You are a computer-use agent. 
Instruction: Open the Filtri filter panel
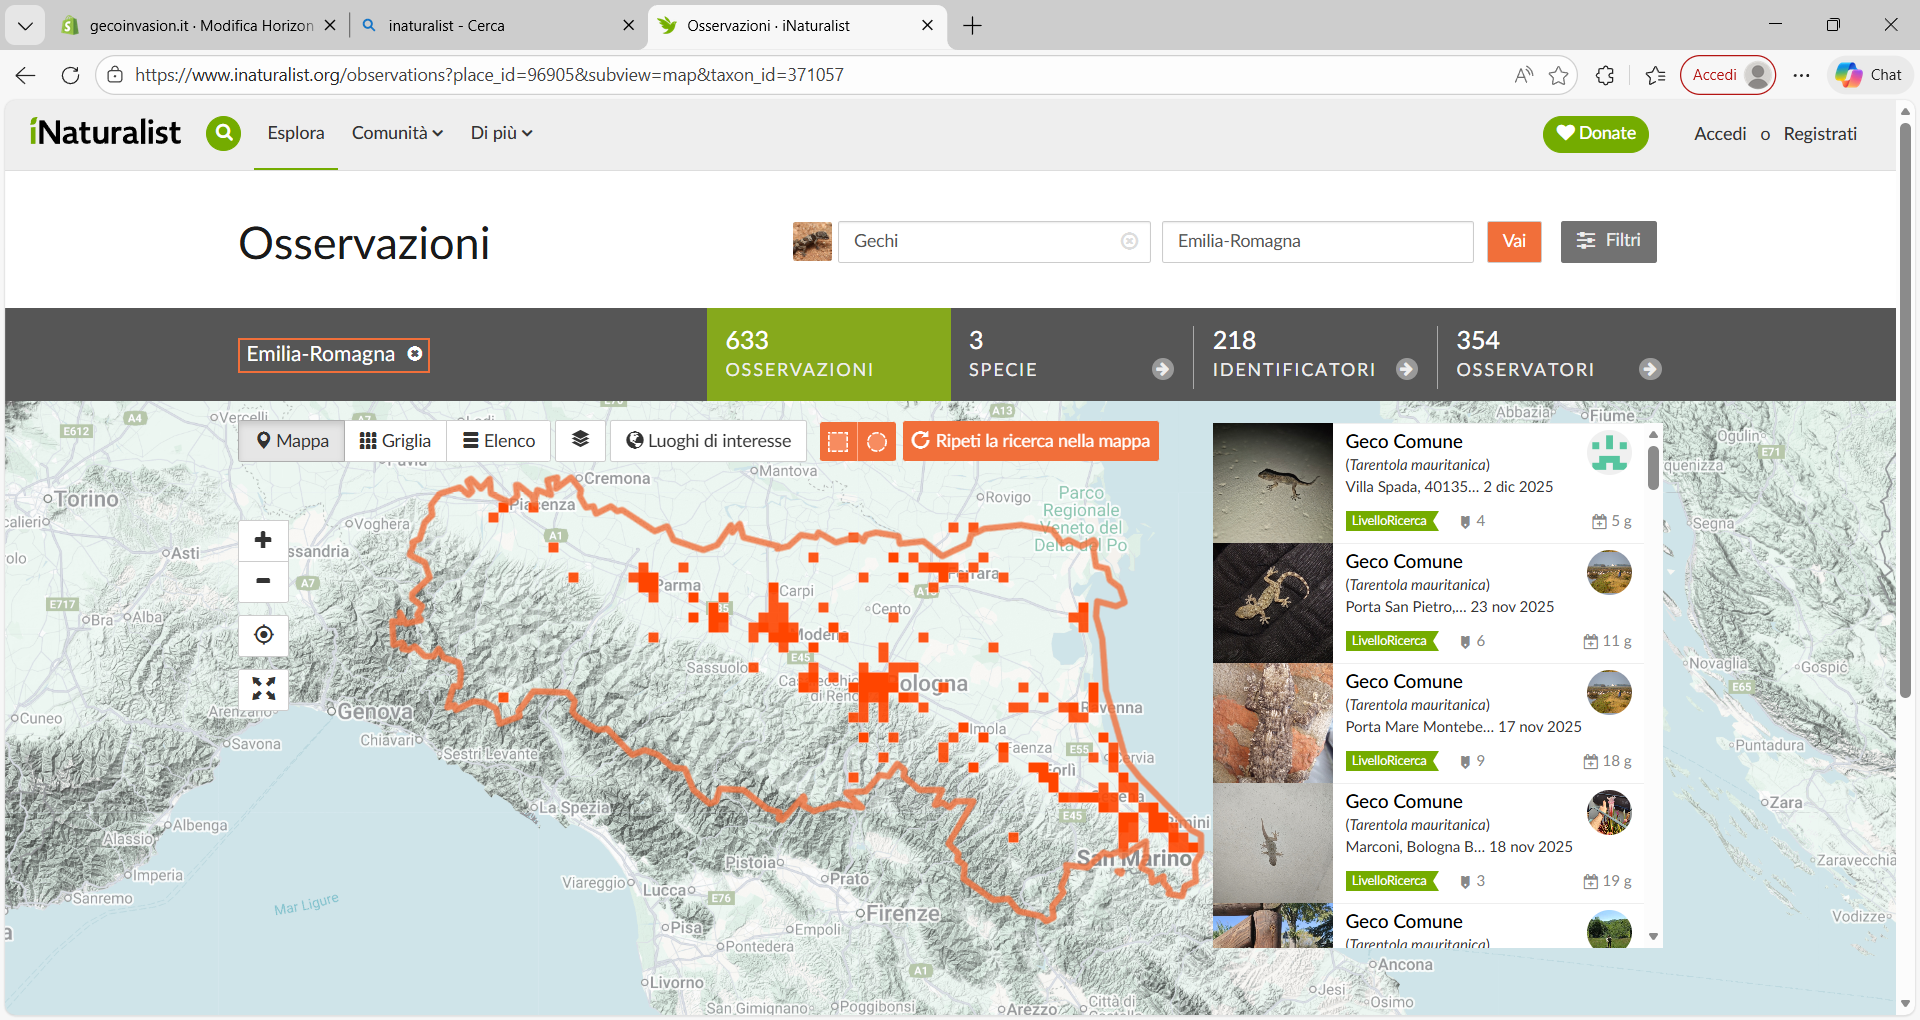pyautogui.click(x=1608, y=241)
